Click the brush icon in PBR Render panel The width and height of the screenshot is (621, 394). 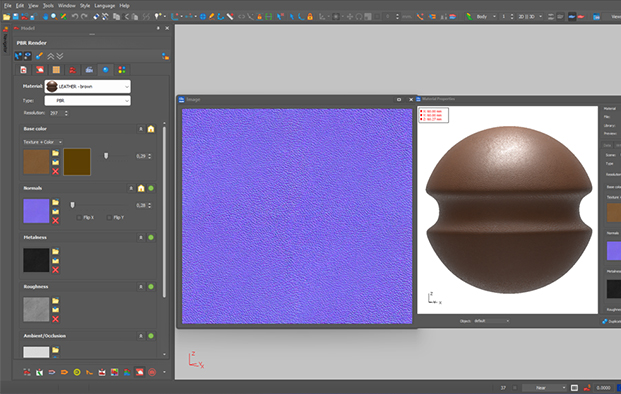(39, 56)
